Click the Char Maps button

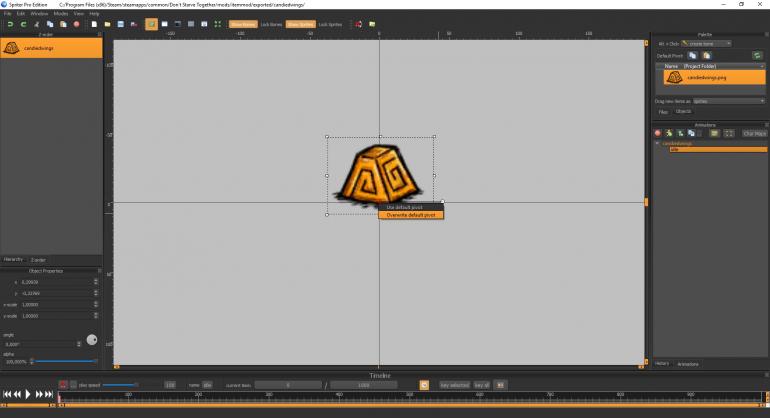pos(753,133)
